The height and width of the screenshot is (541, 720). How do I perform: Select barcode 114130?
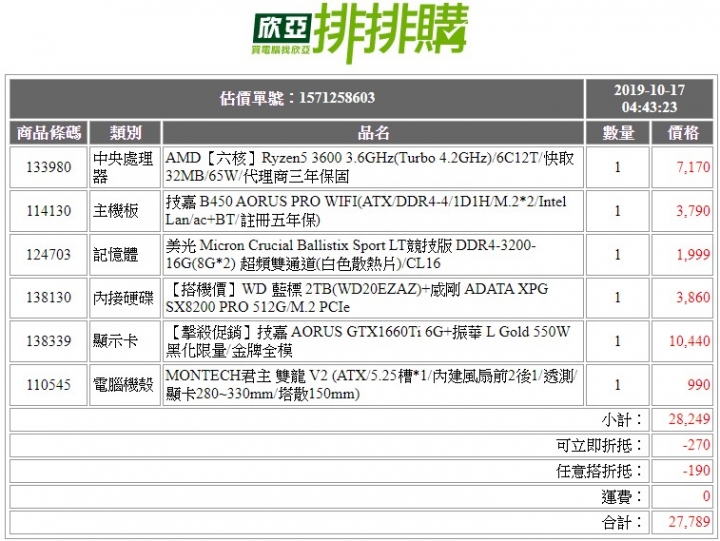49,211
